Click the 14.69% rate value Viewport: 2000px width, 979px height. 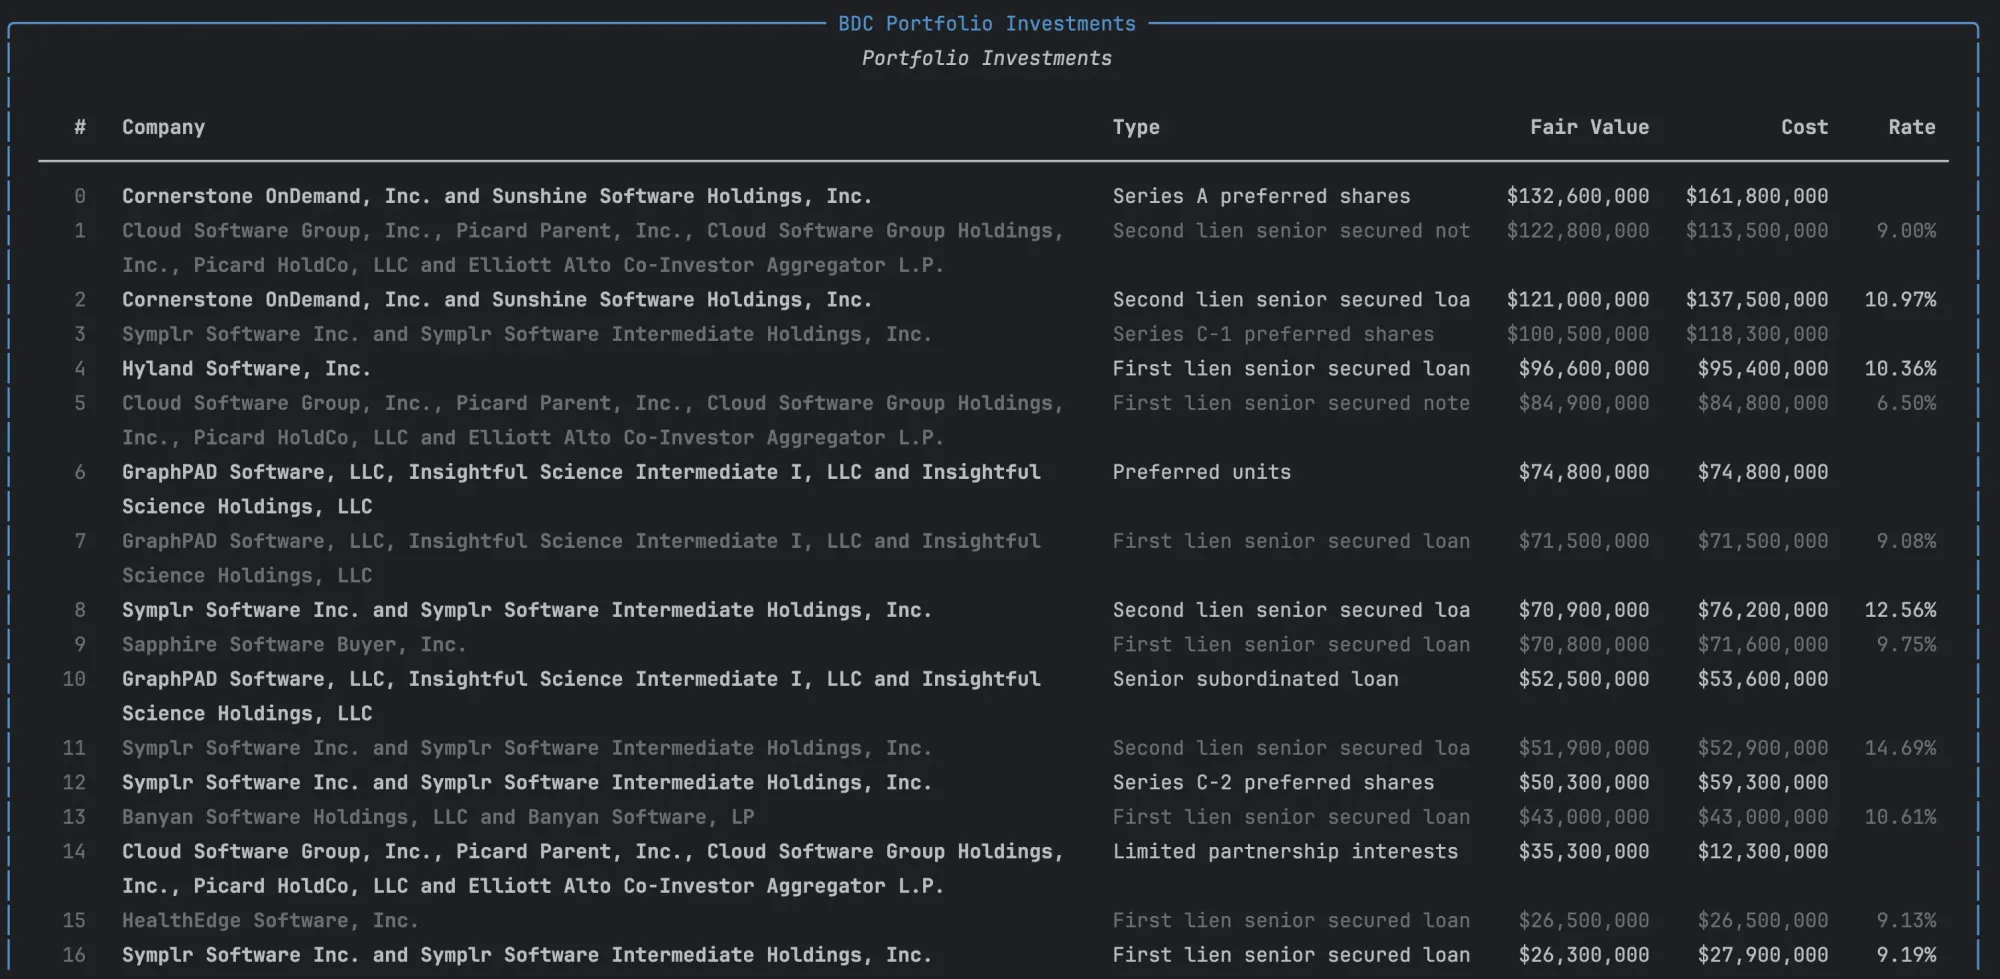click(1899, 748)
